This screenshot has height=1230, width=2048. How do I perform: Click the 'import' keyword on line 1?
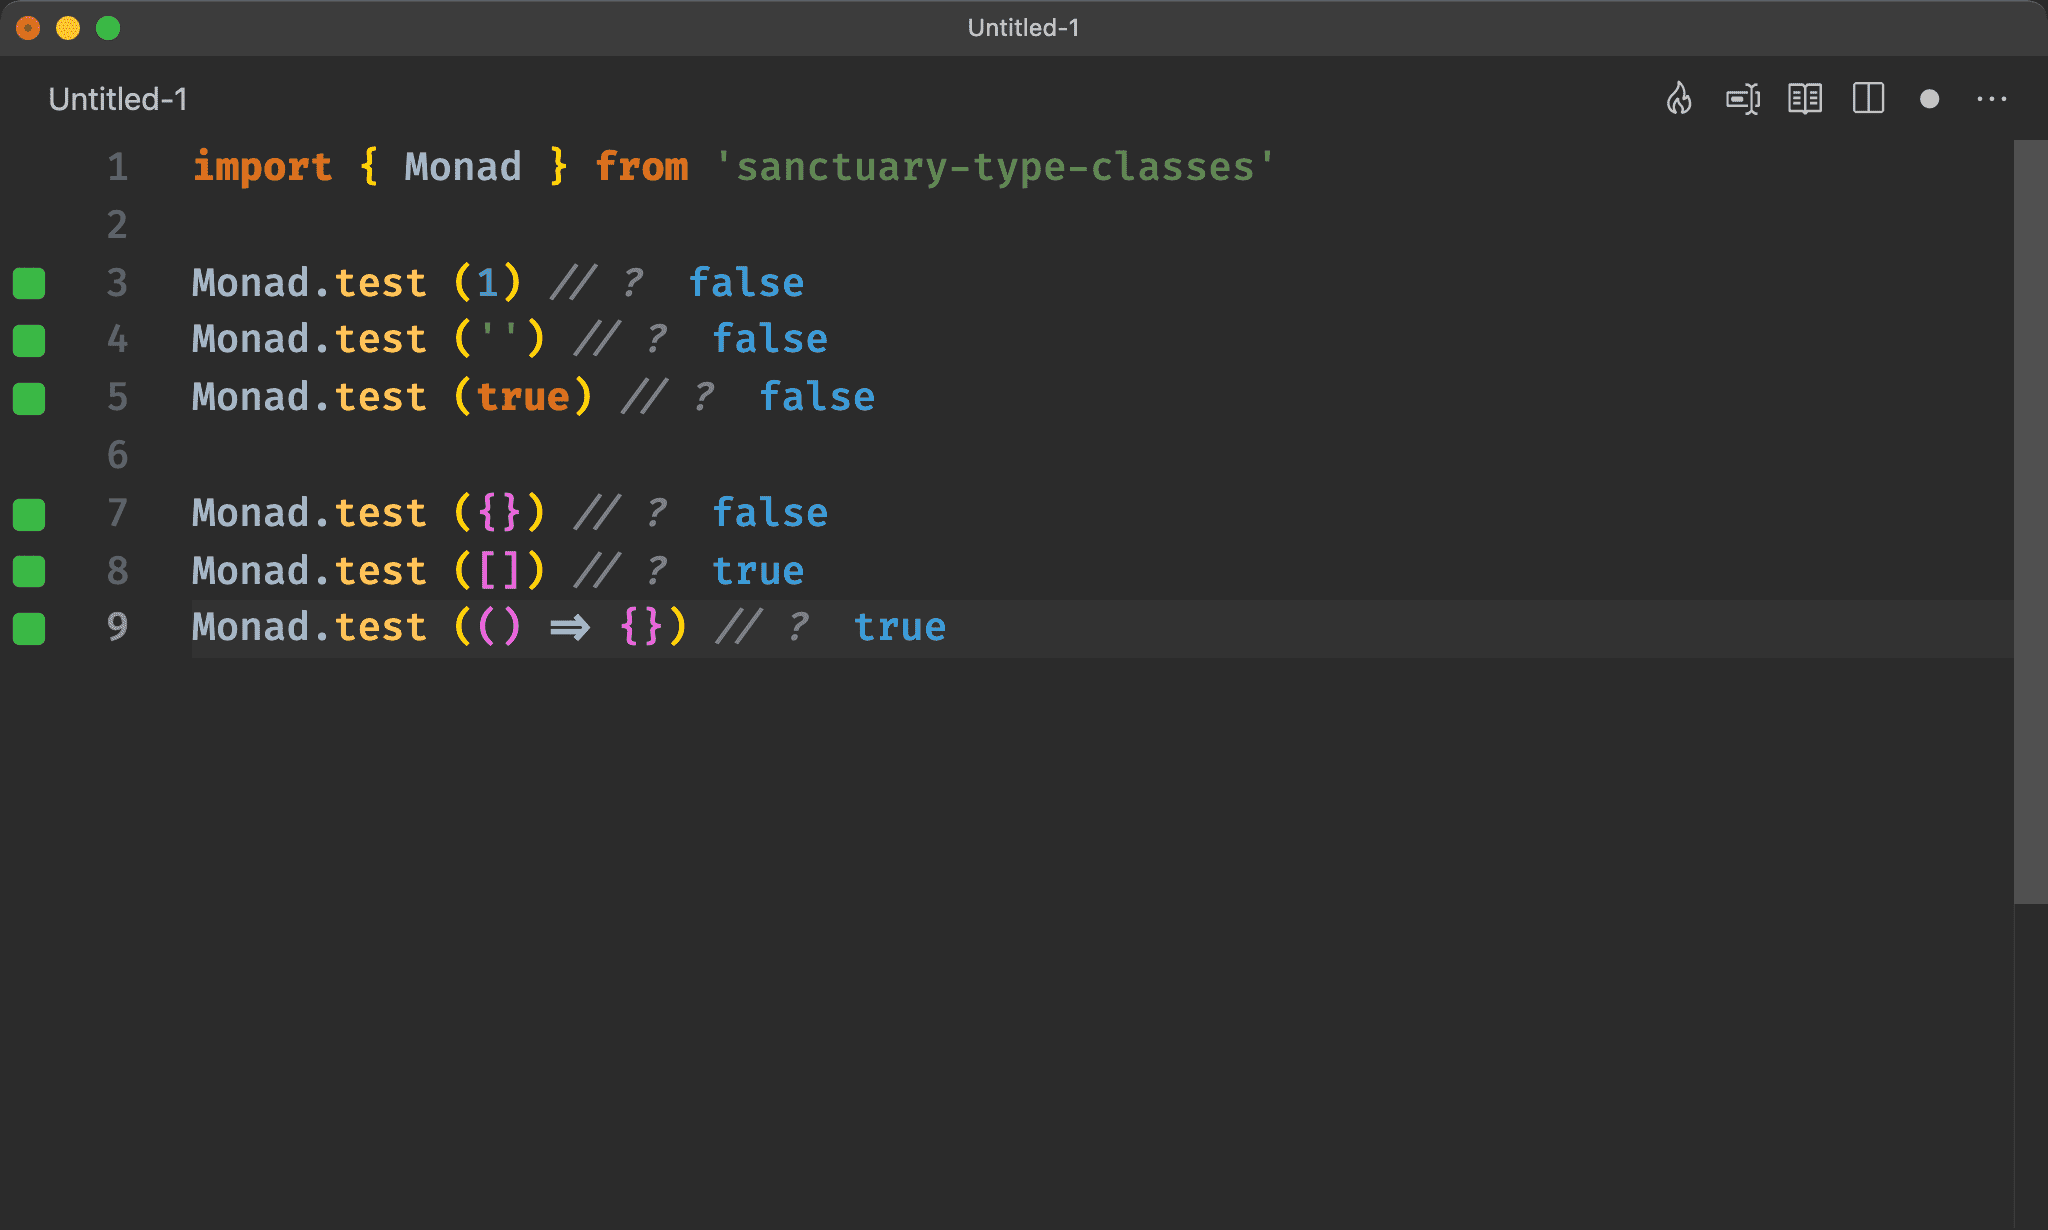click(x=262, y=166)
